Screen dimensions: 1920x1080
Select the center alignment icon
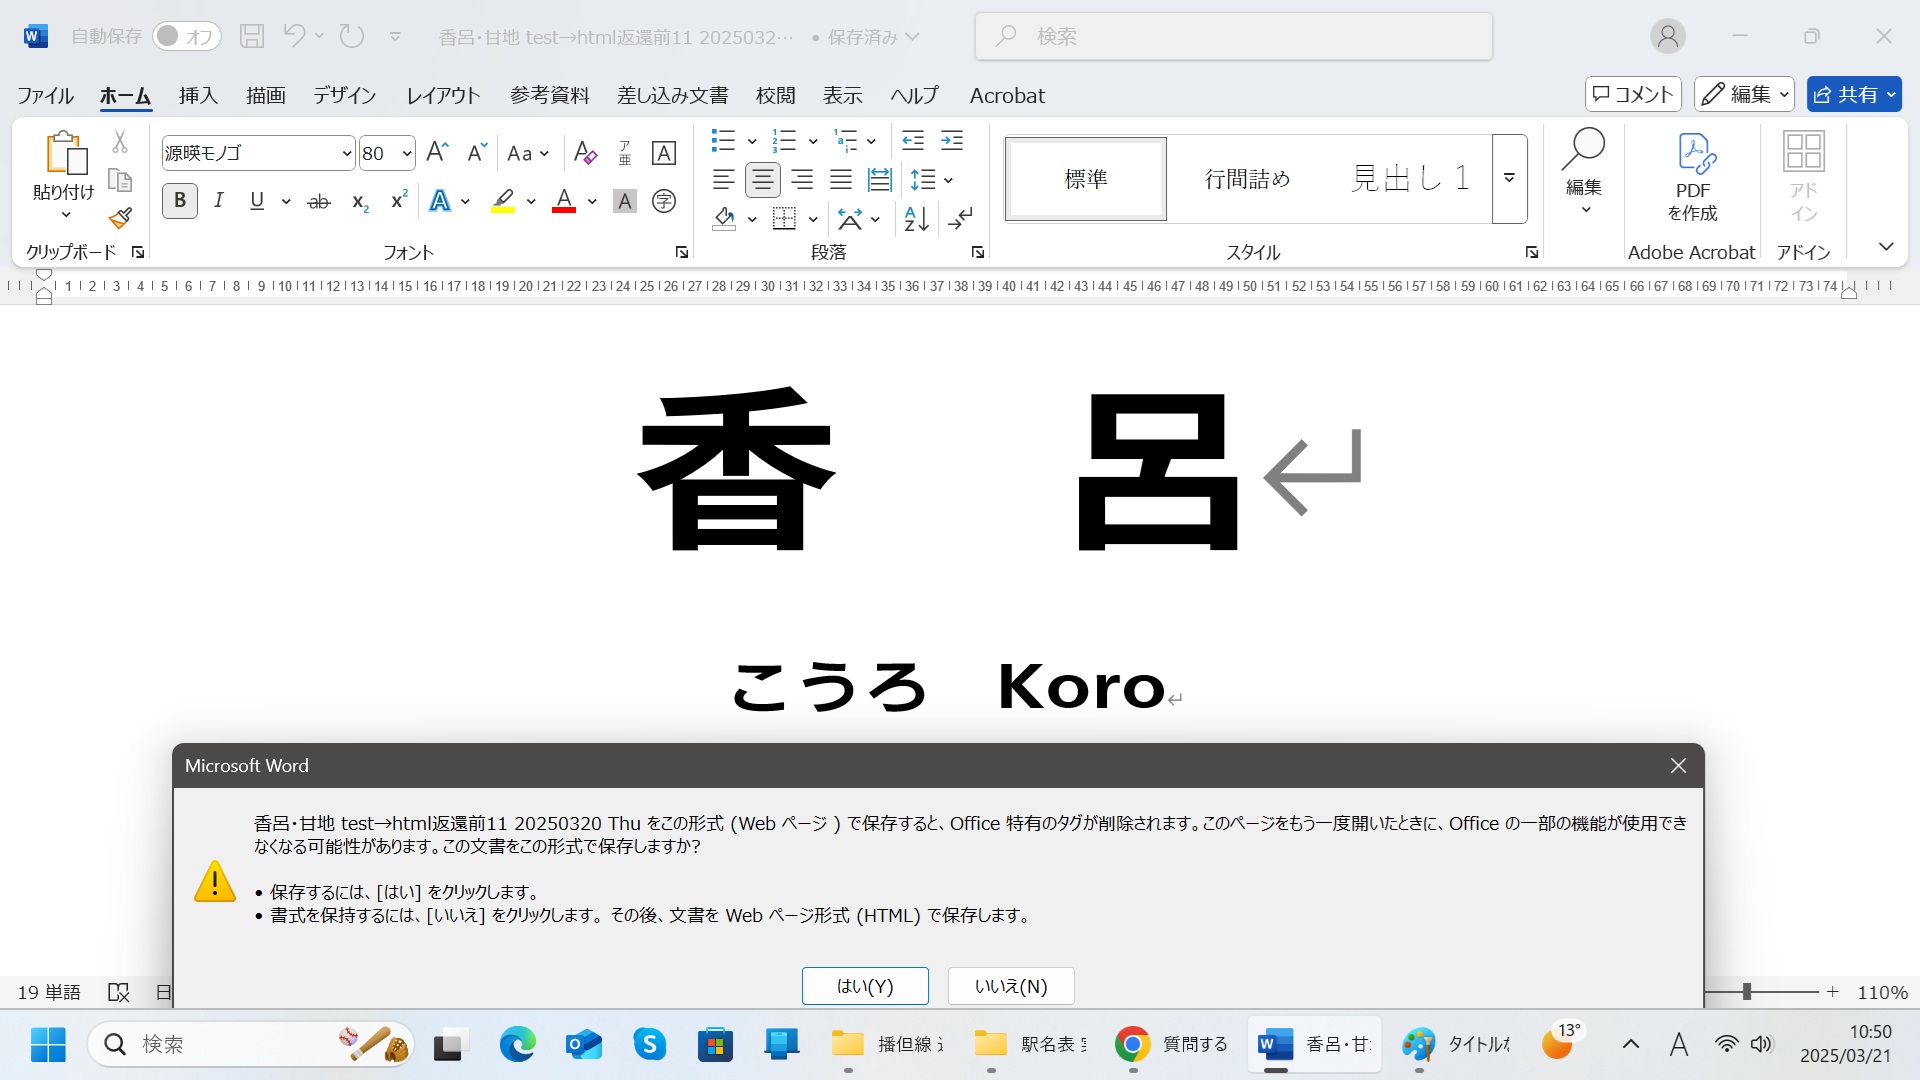tap(762, 180)
